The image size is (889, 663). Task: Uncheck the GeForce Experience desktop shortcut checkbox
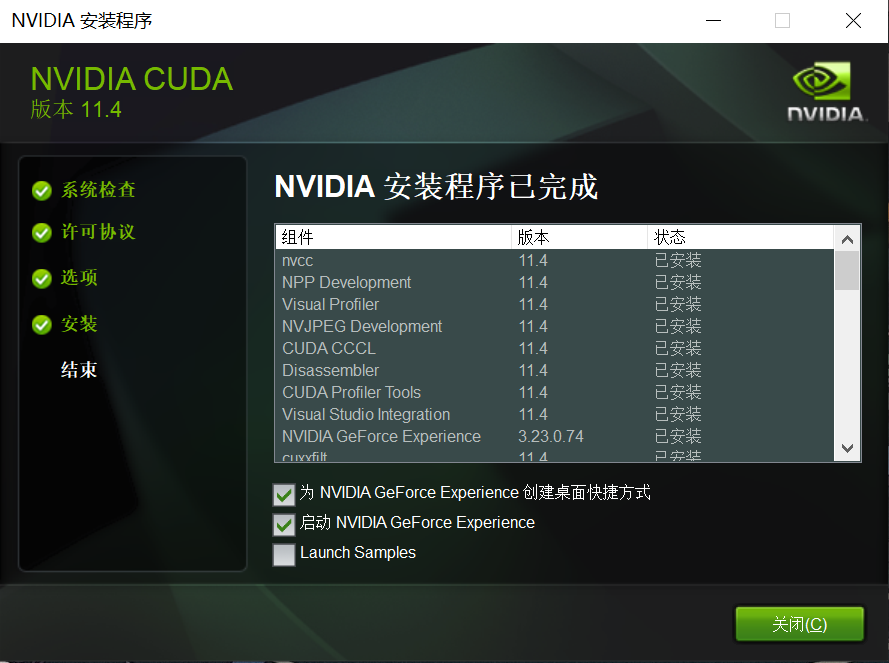(x=283, y=494)
